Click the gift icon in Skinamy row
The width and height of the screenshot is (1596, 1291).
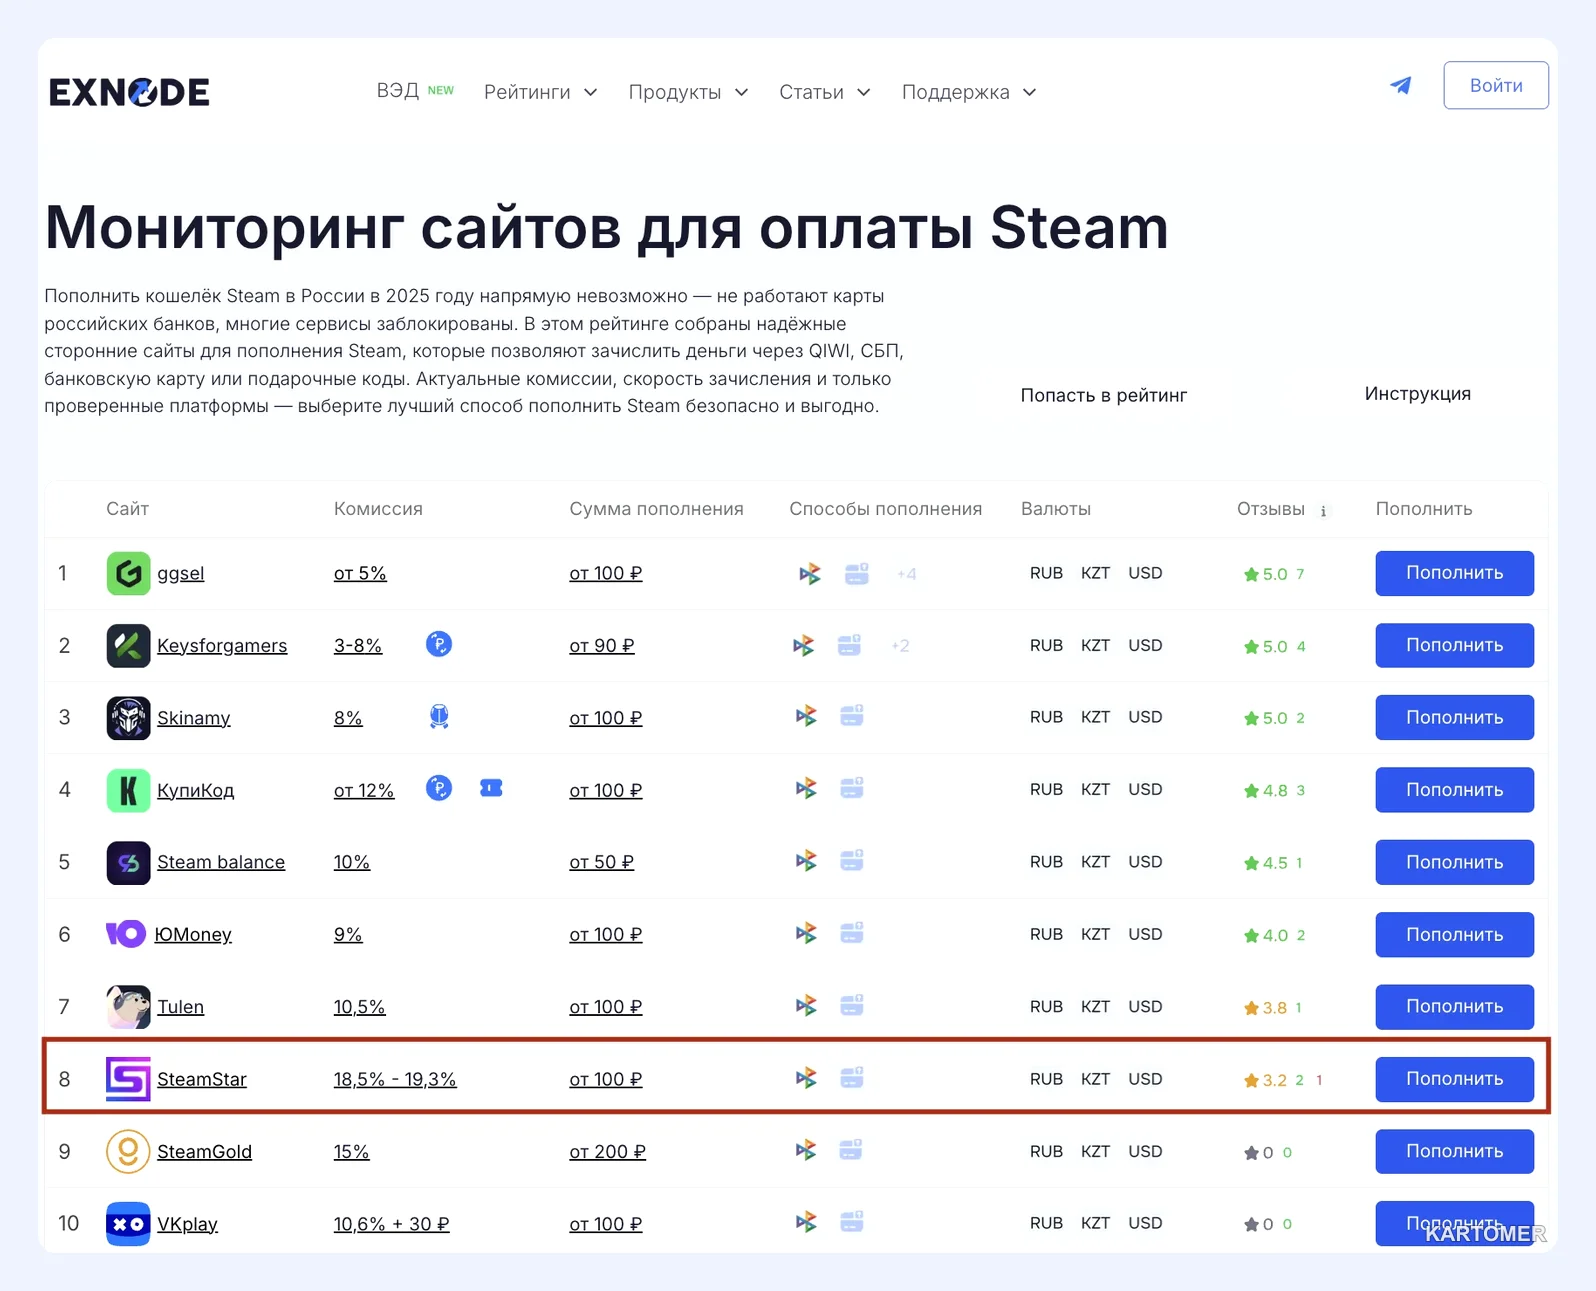(439, 716)
